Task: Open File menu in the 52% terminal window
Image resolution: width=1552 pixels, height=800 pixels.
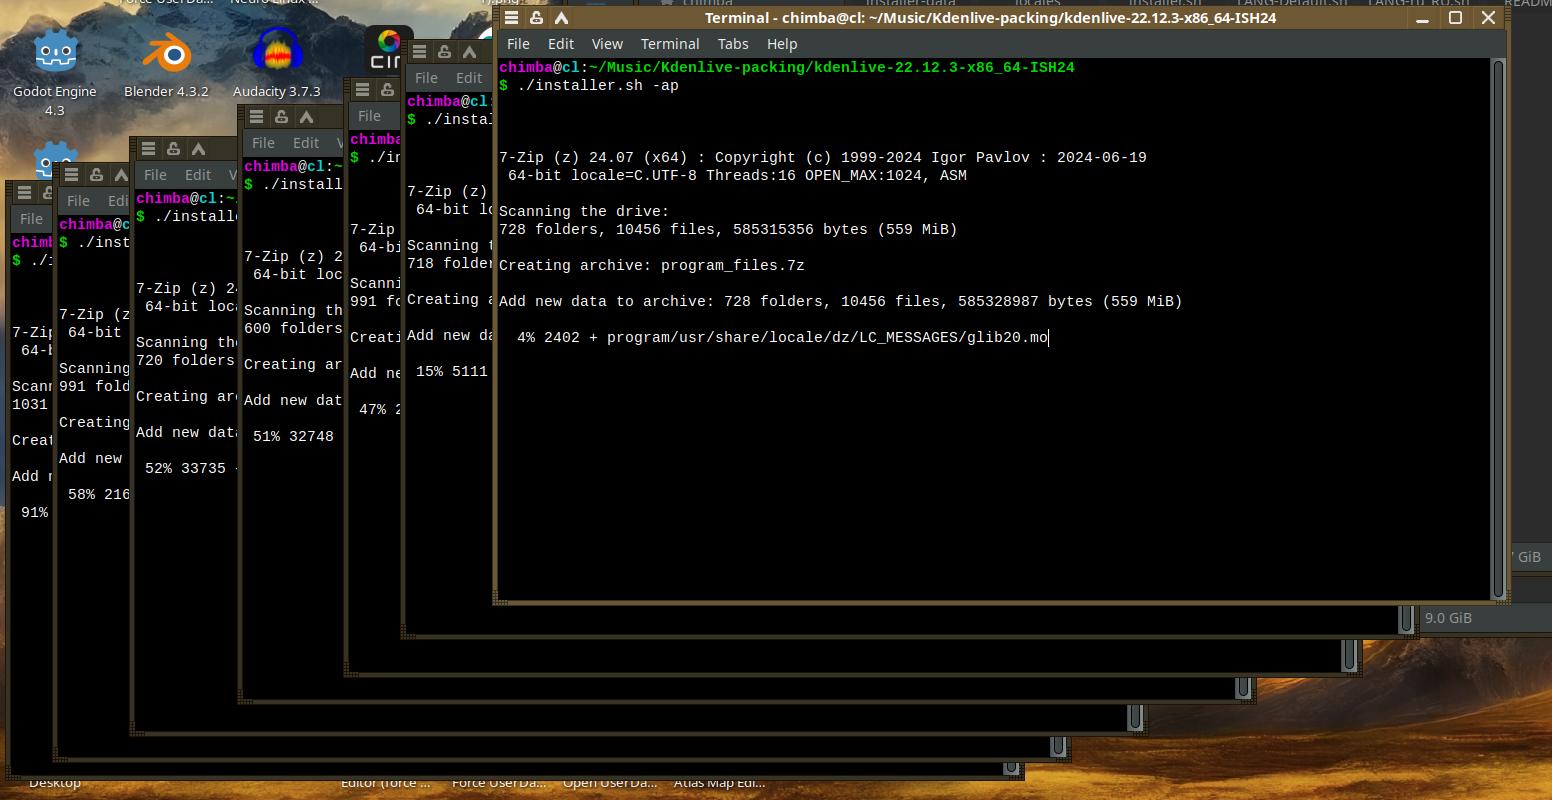Action: tap(155, 175)
